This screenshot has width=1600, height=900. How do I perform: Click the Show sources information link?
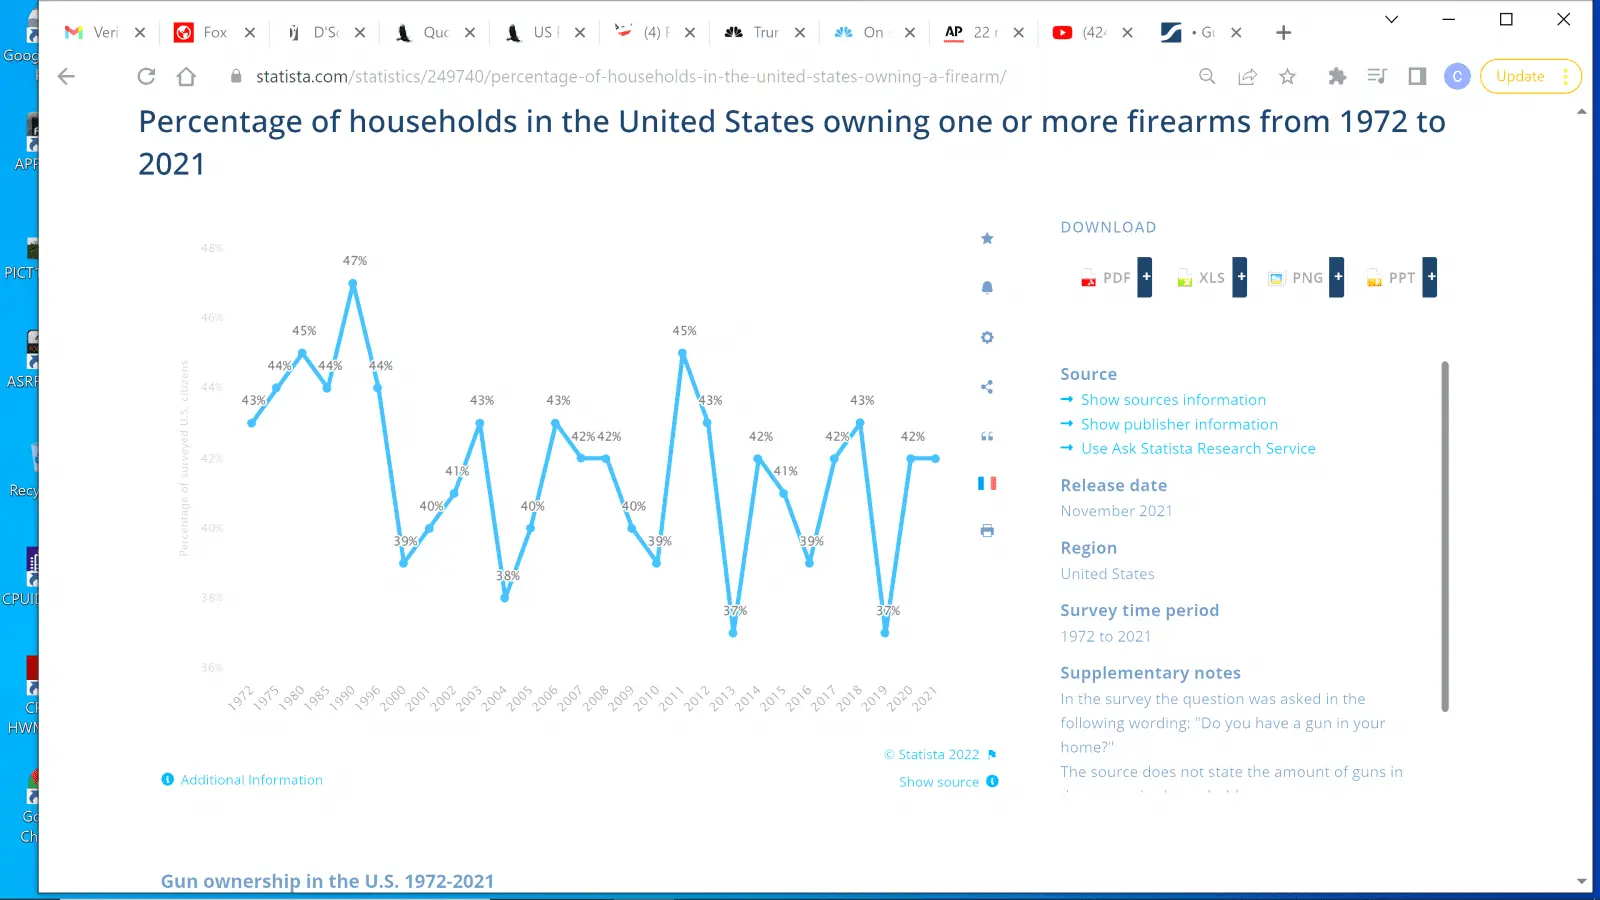[1173, 400]
